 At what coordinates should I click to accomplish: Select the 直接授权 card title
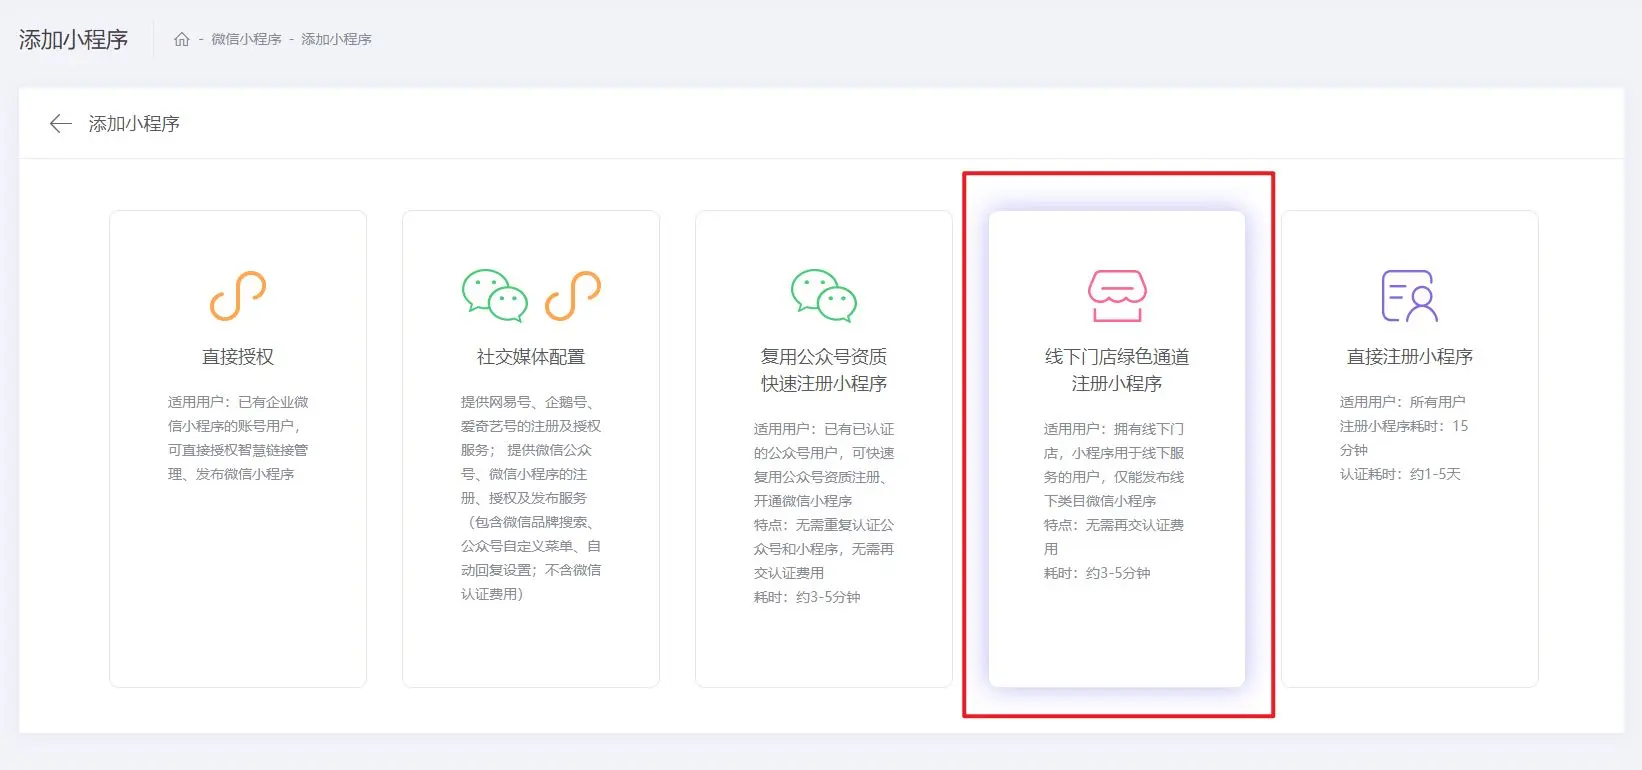click(237, 357)
